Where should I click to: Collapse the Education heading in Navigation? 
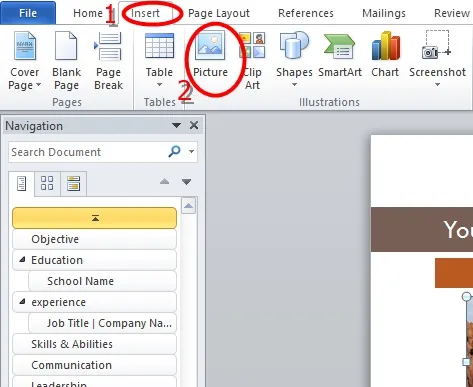tap(22, 259)
